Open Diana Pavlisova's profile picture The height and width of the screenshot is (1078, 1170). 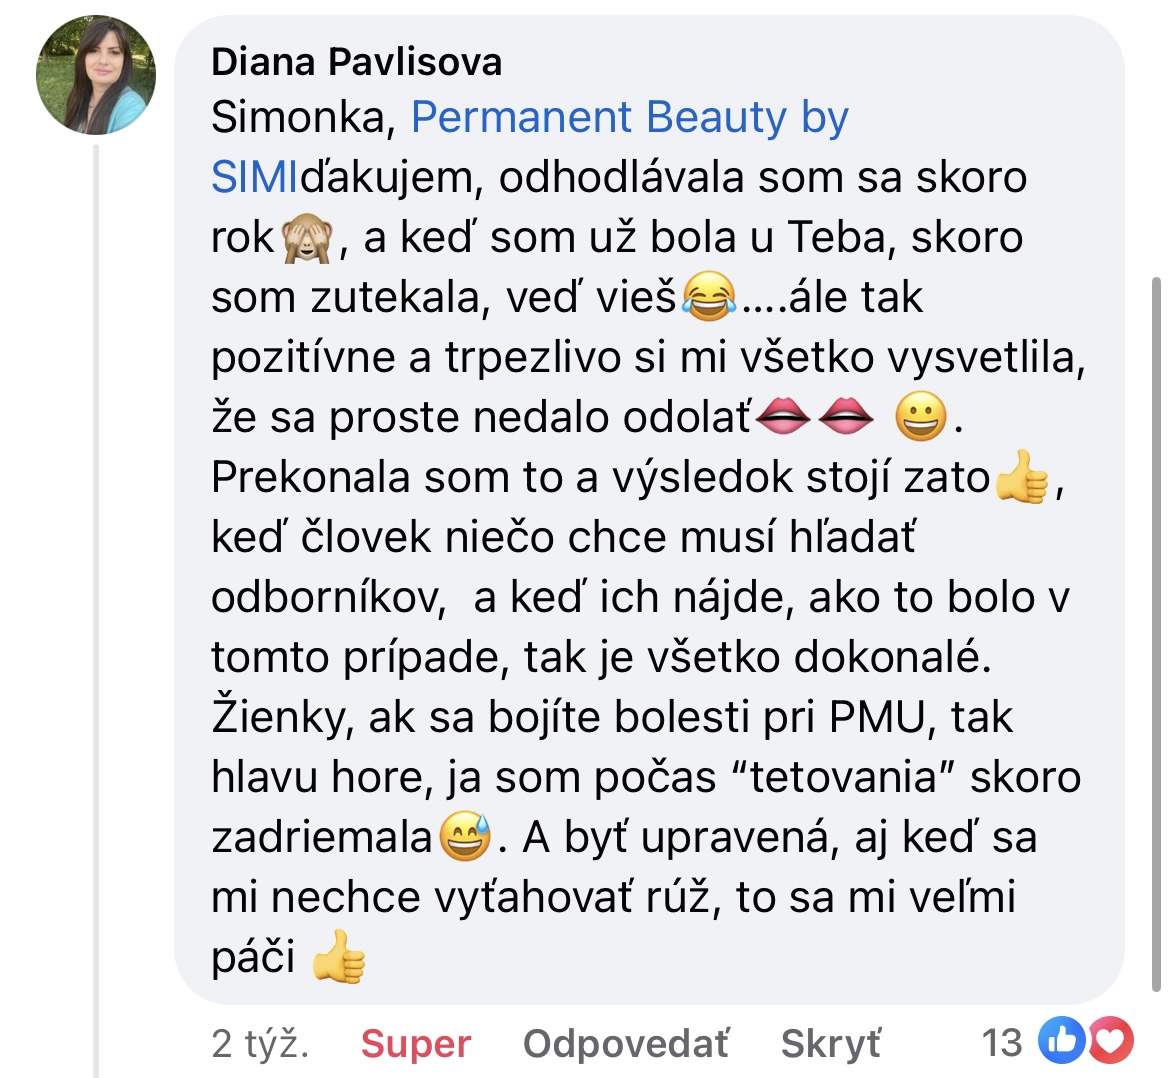[x=96, y=75]
